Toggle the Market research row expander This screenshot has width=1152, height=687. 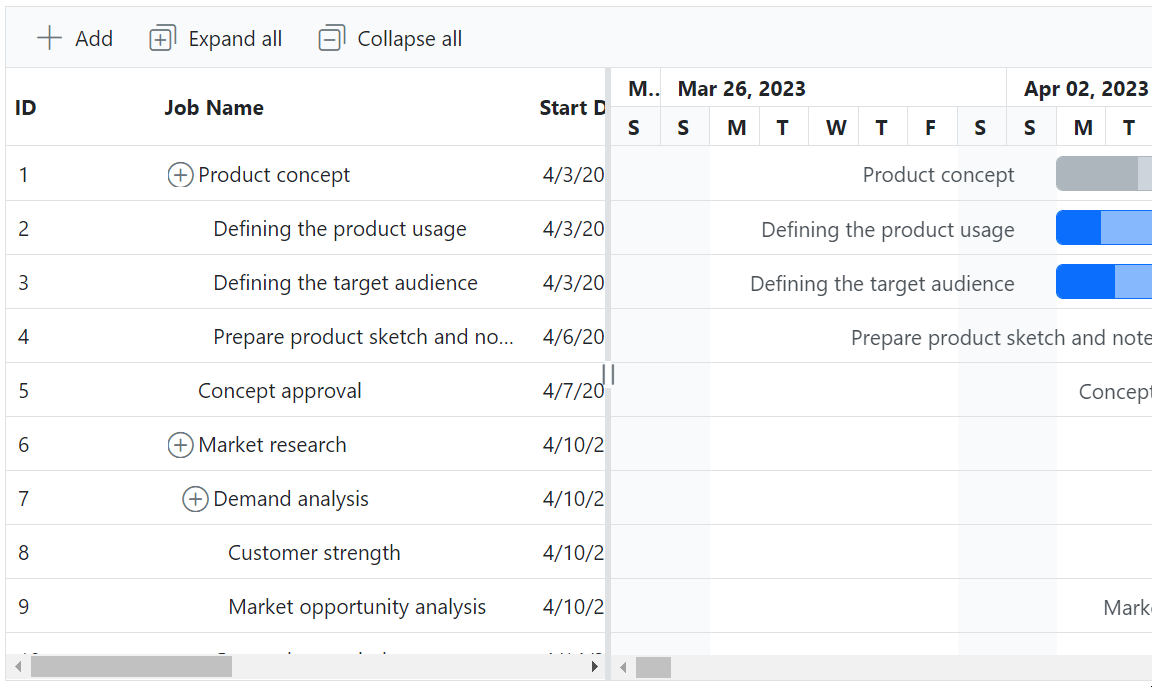tap(180, 445)
